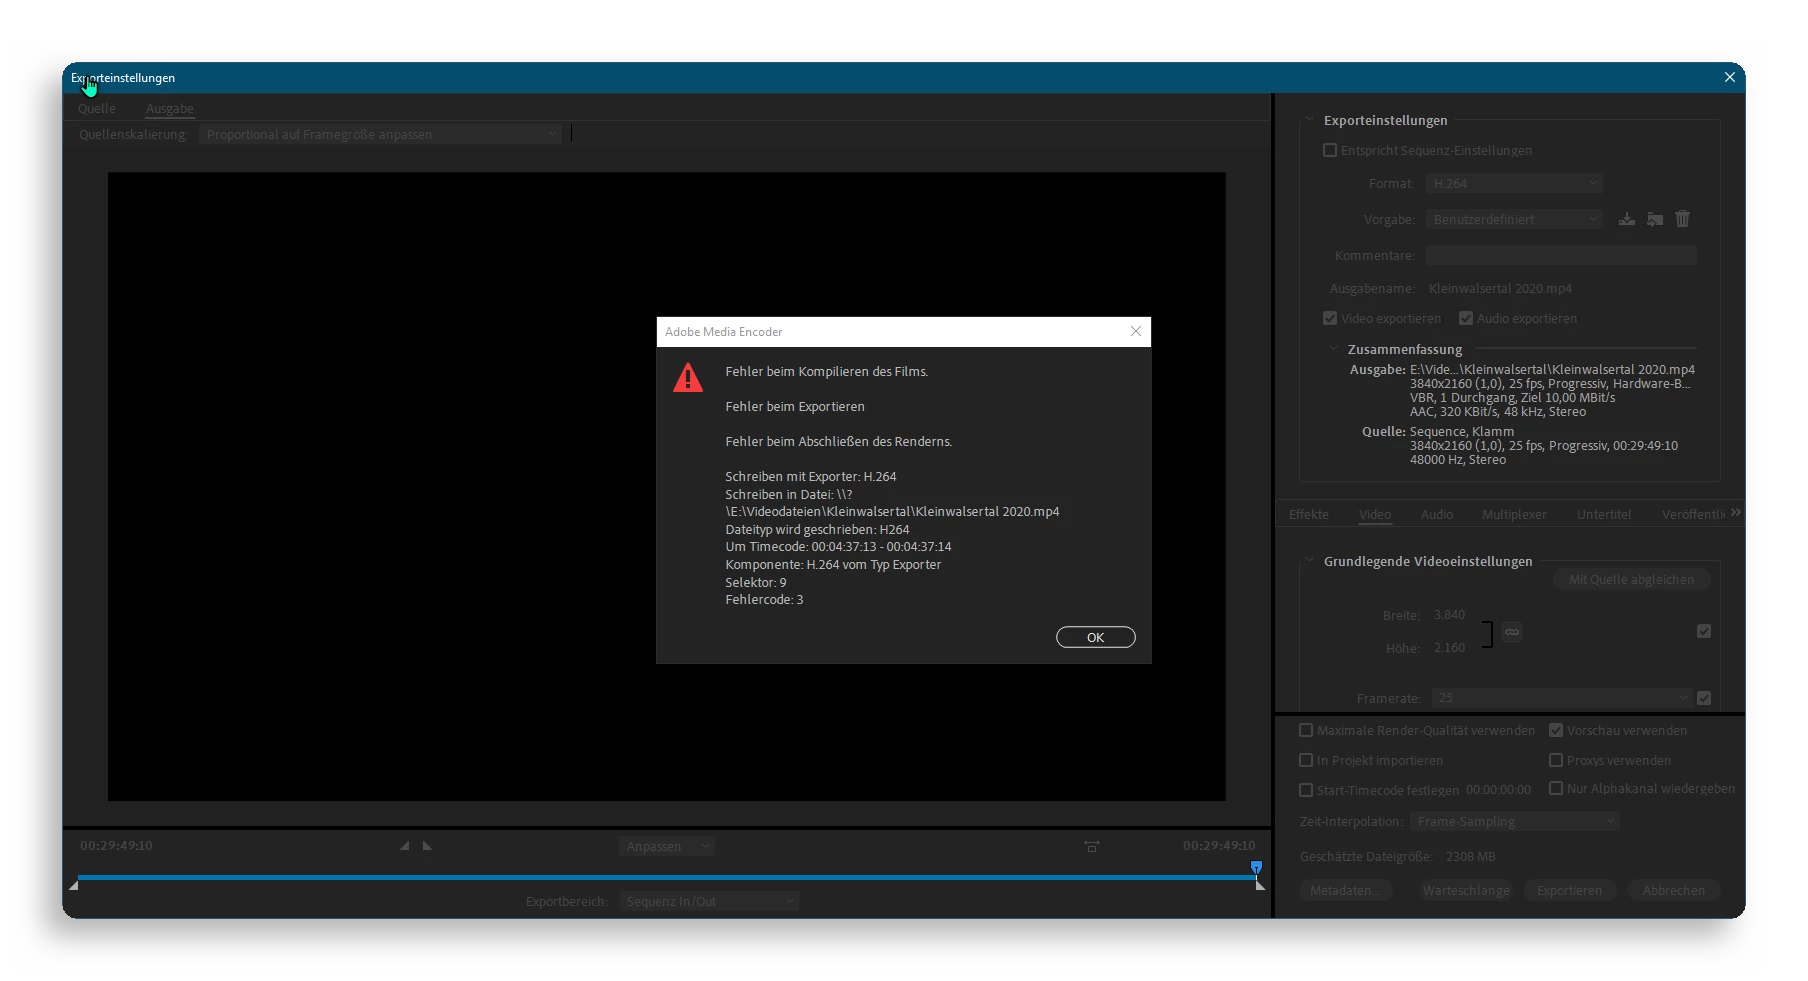Collapse the Zusammenfassung section
The width and height of the screenshot is (1808, 981).
tap(1333, 348)
